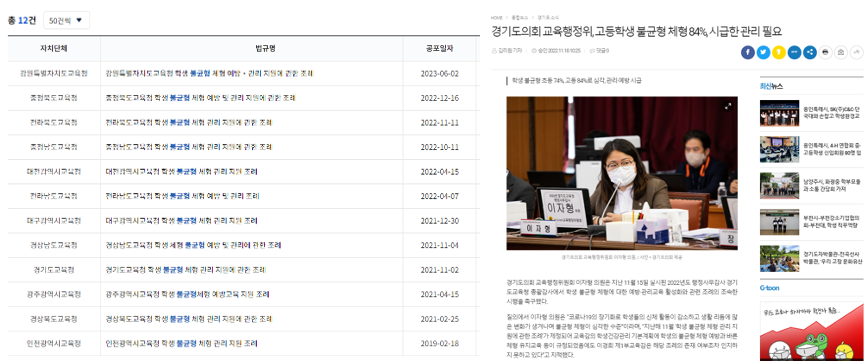This screenshot has width=868, height=361.
Task: Click the 공포일자 column header
Action: click(440, 49)
